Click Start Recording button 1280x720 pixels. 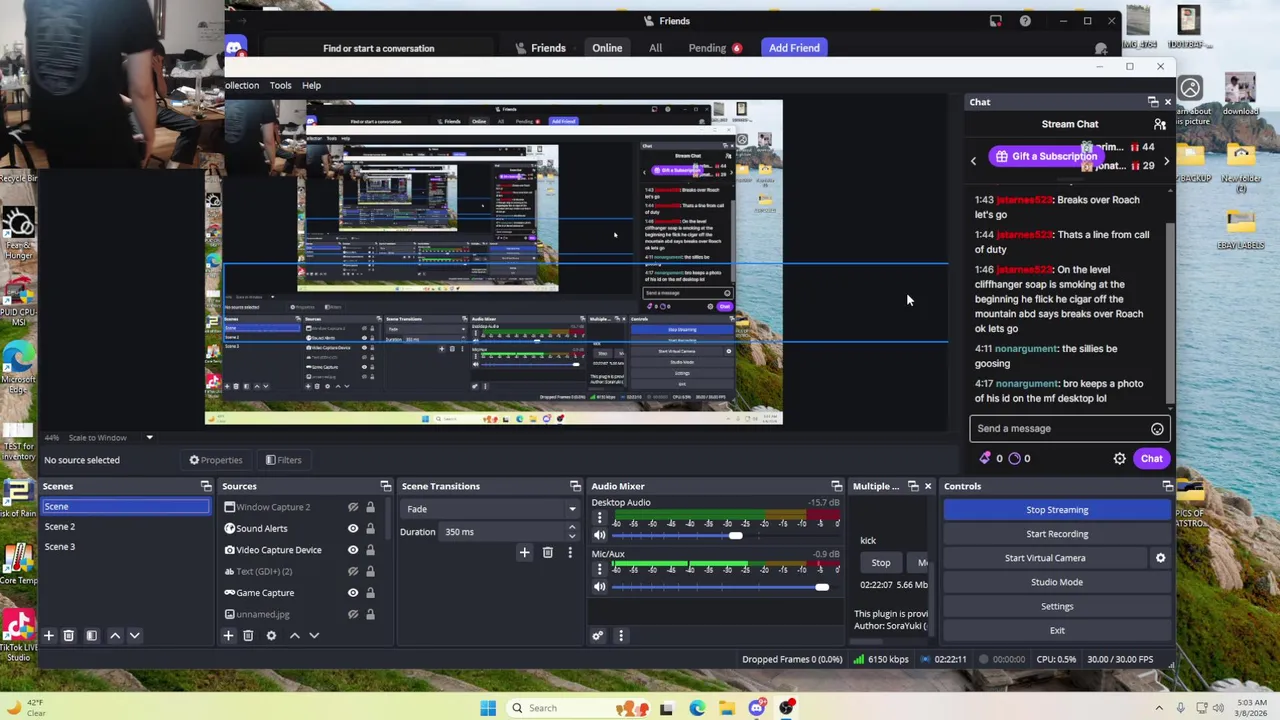(x=1057, y=534)
